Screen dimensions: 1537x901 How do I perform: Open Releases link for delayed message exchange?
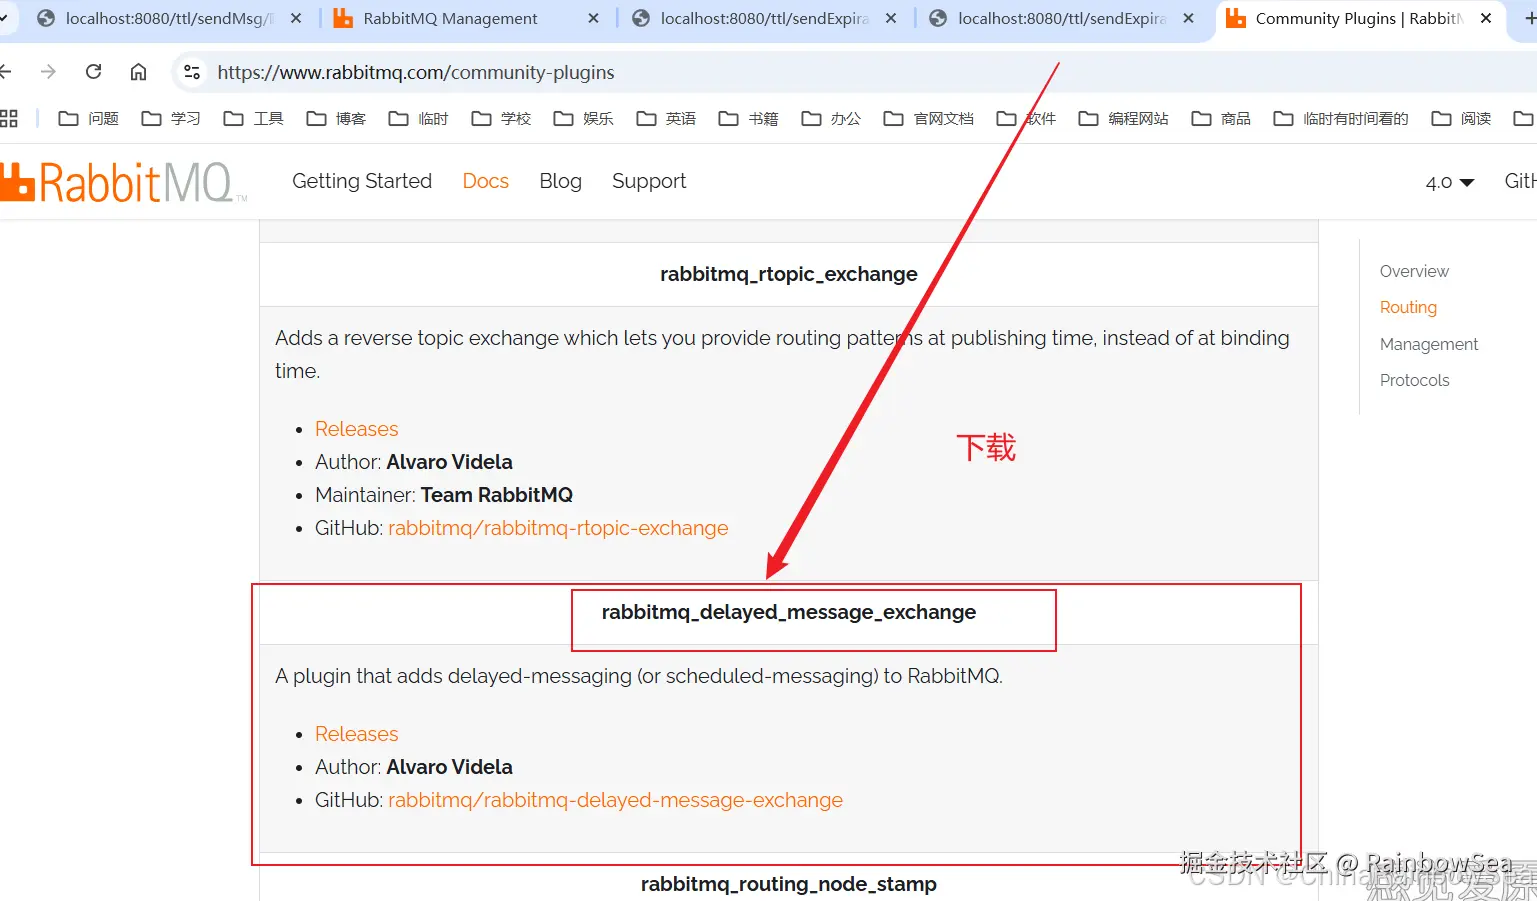click(x=356, y=734)
